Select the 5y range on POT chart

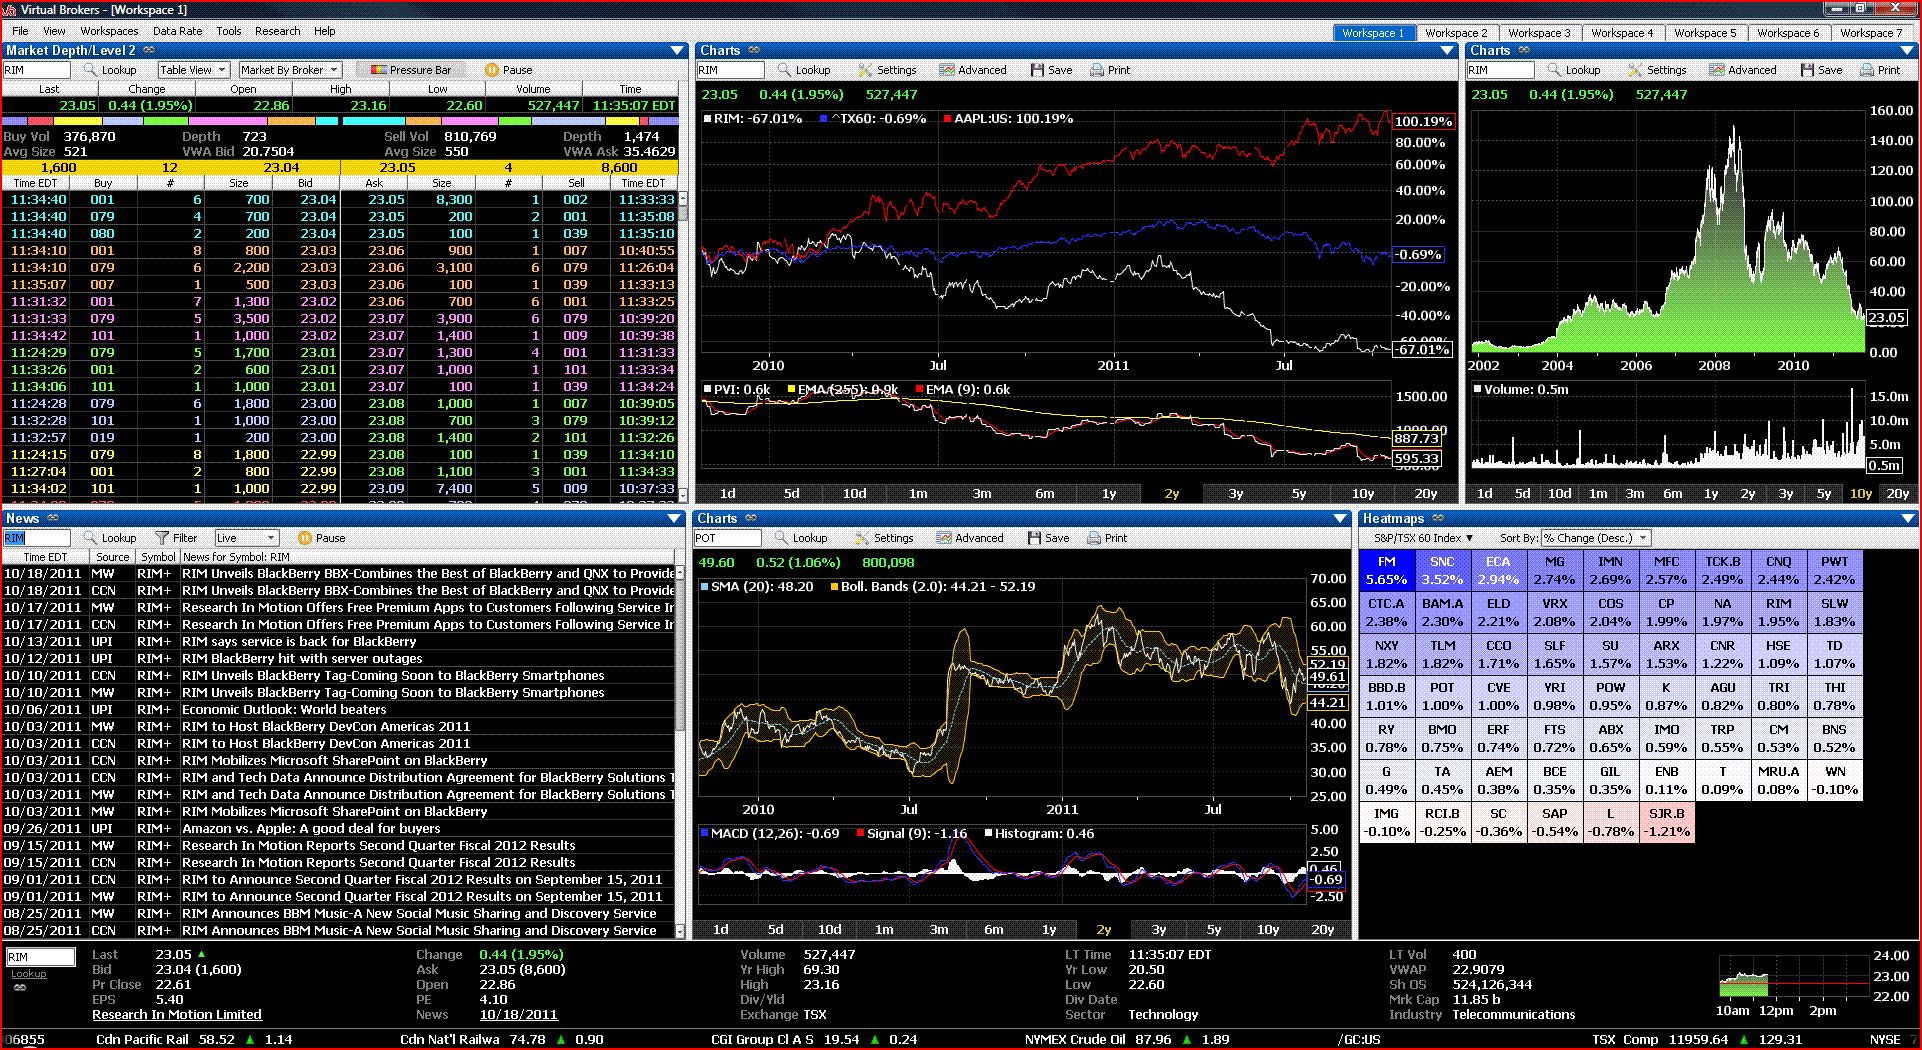click(x=1213, y=929)
